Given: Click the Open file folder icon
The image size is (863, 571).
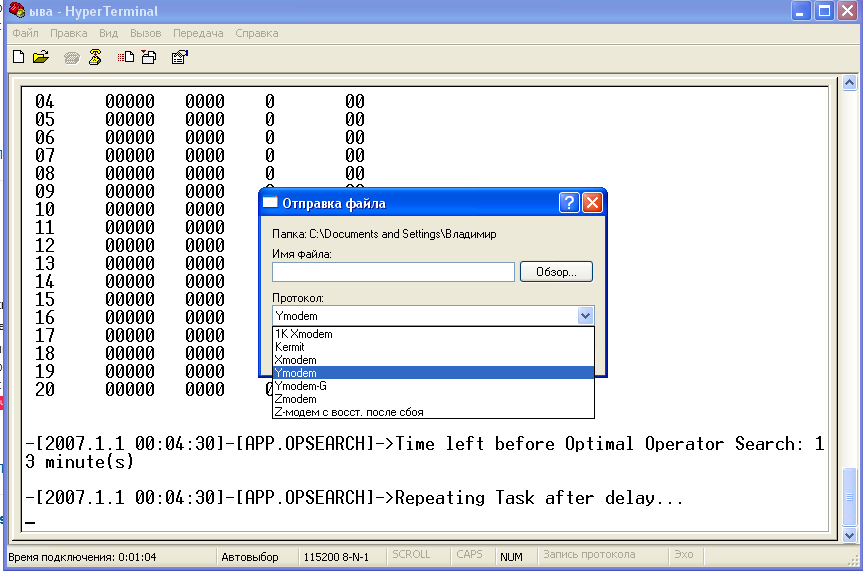Looking at the screenshot, I should pos(41,58).
